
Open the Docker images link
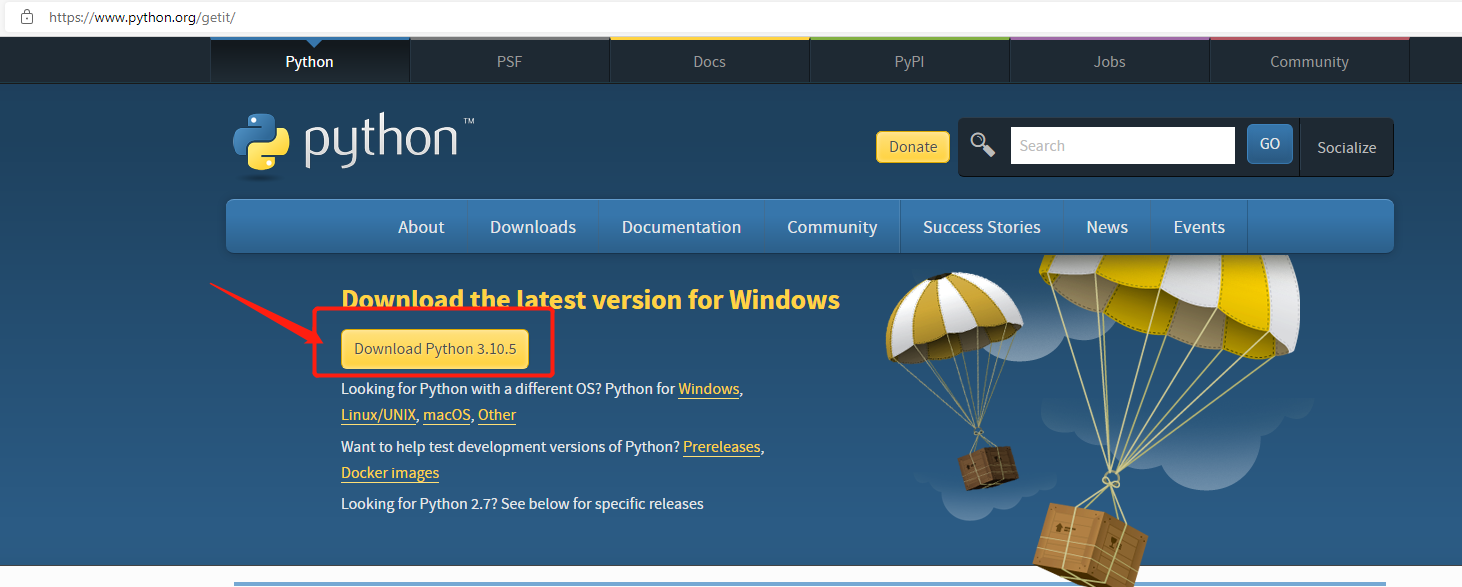pos(390,473)
